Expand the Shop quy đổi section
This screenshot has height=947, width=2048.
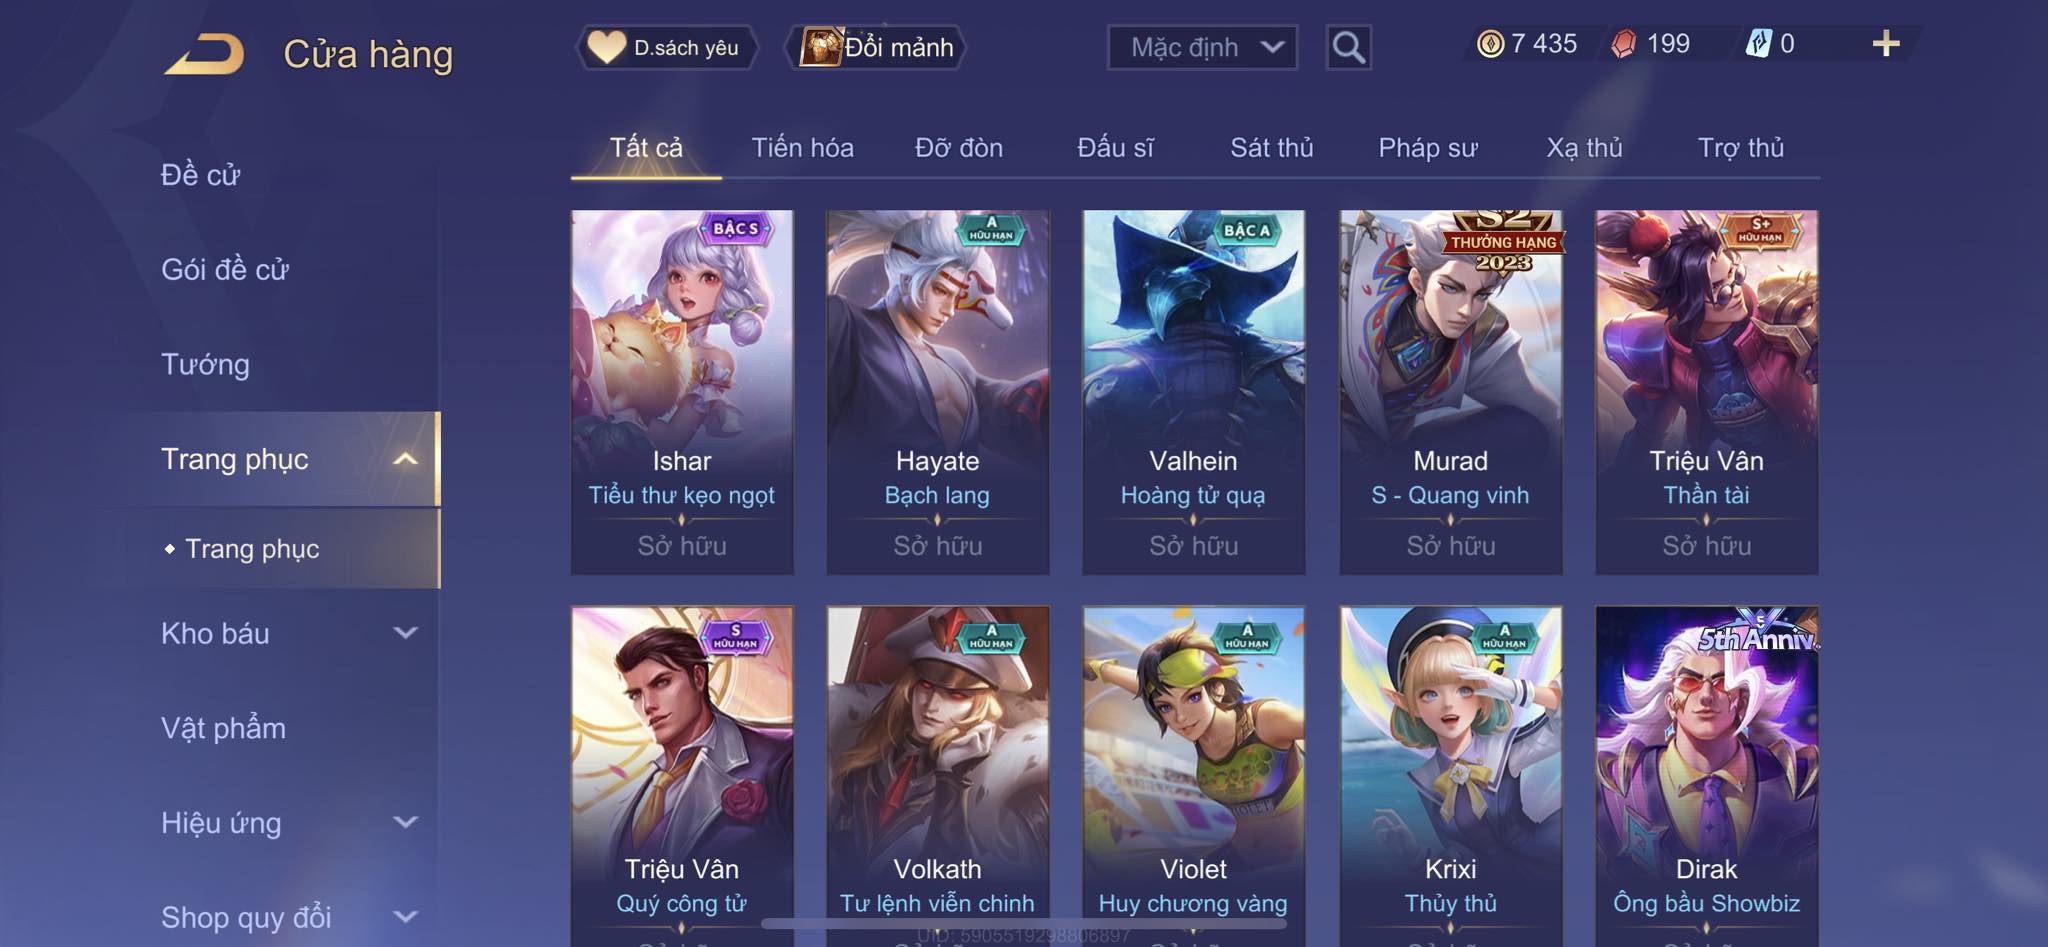tap(405, 916)
